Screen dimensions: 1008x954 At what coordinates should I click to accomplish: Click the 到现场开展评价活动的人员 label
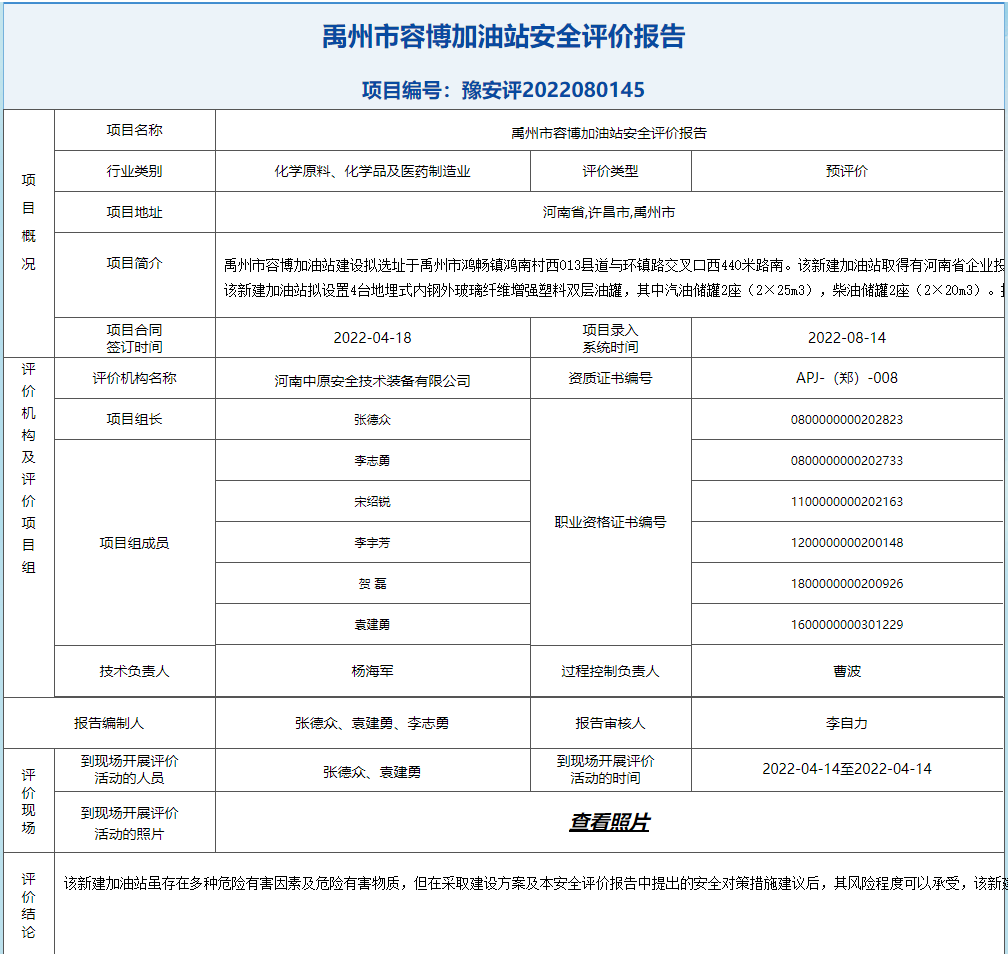click(129, 770)
